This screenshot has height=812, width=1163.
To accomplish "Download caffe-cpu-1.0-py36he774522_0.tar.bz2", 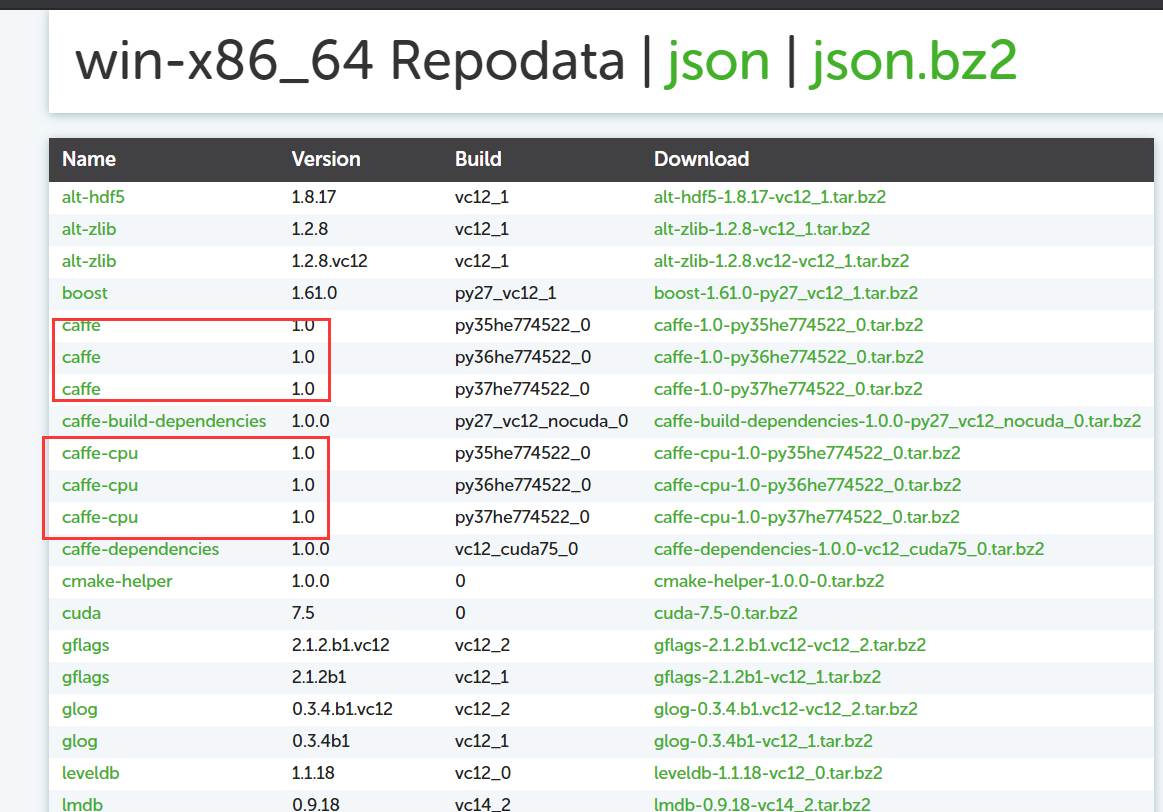I will coord(807,485).
